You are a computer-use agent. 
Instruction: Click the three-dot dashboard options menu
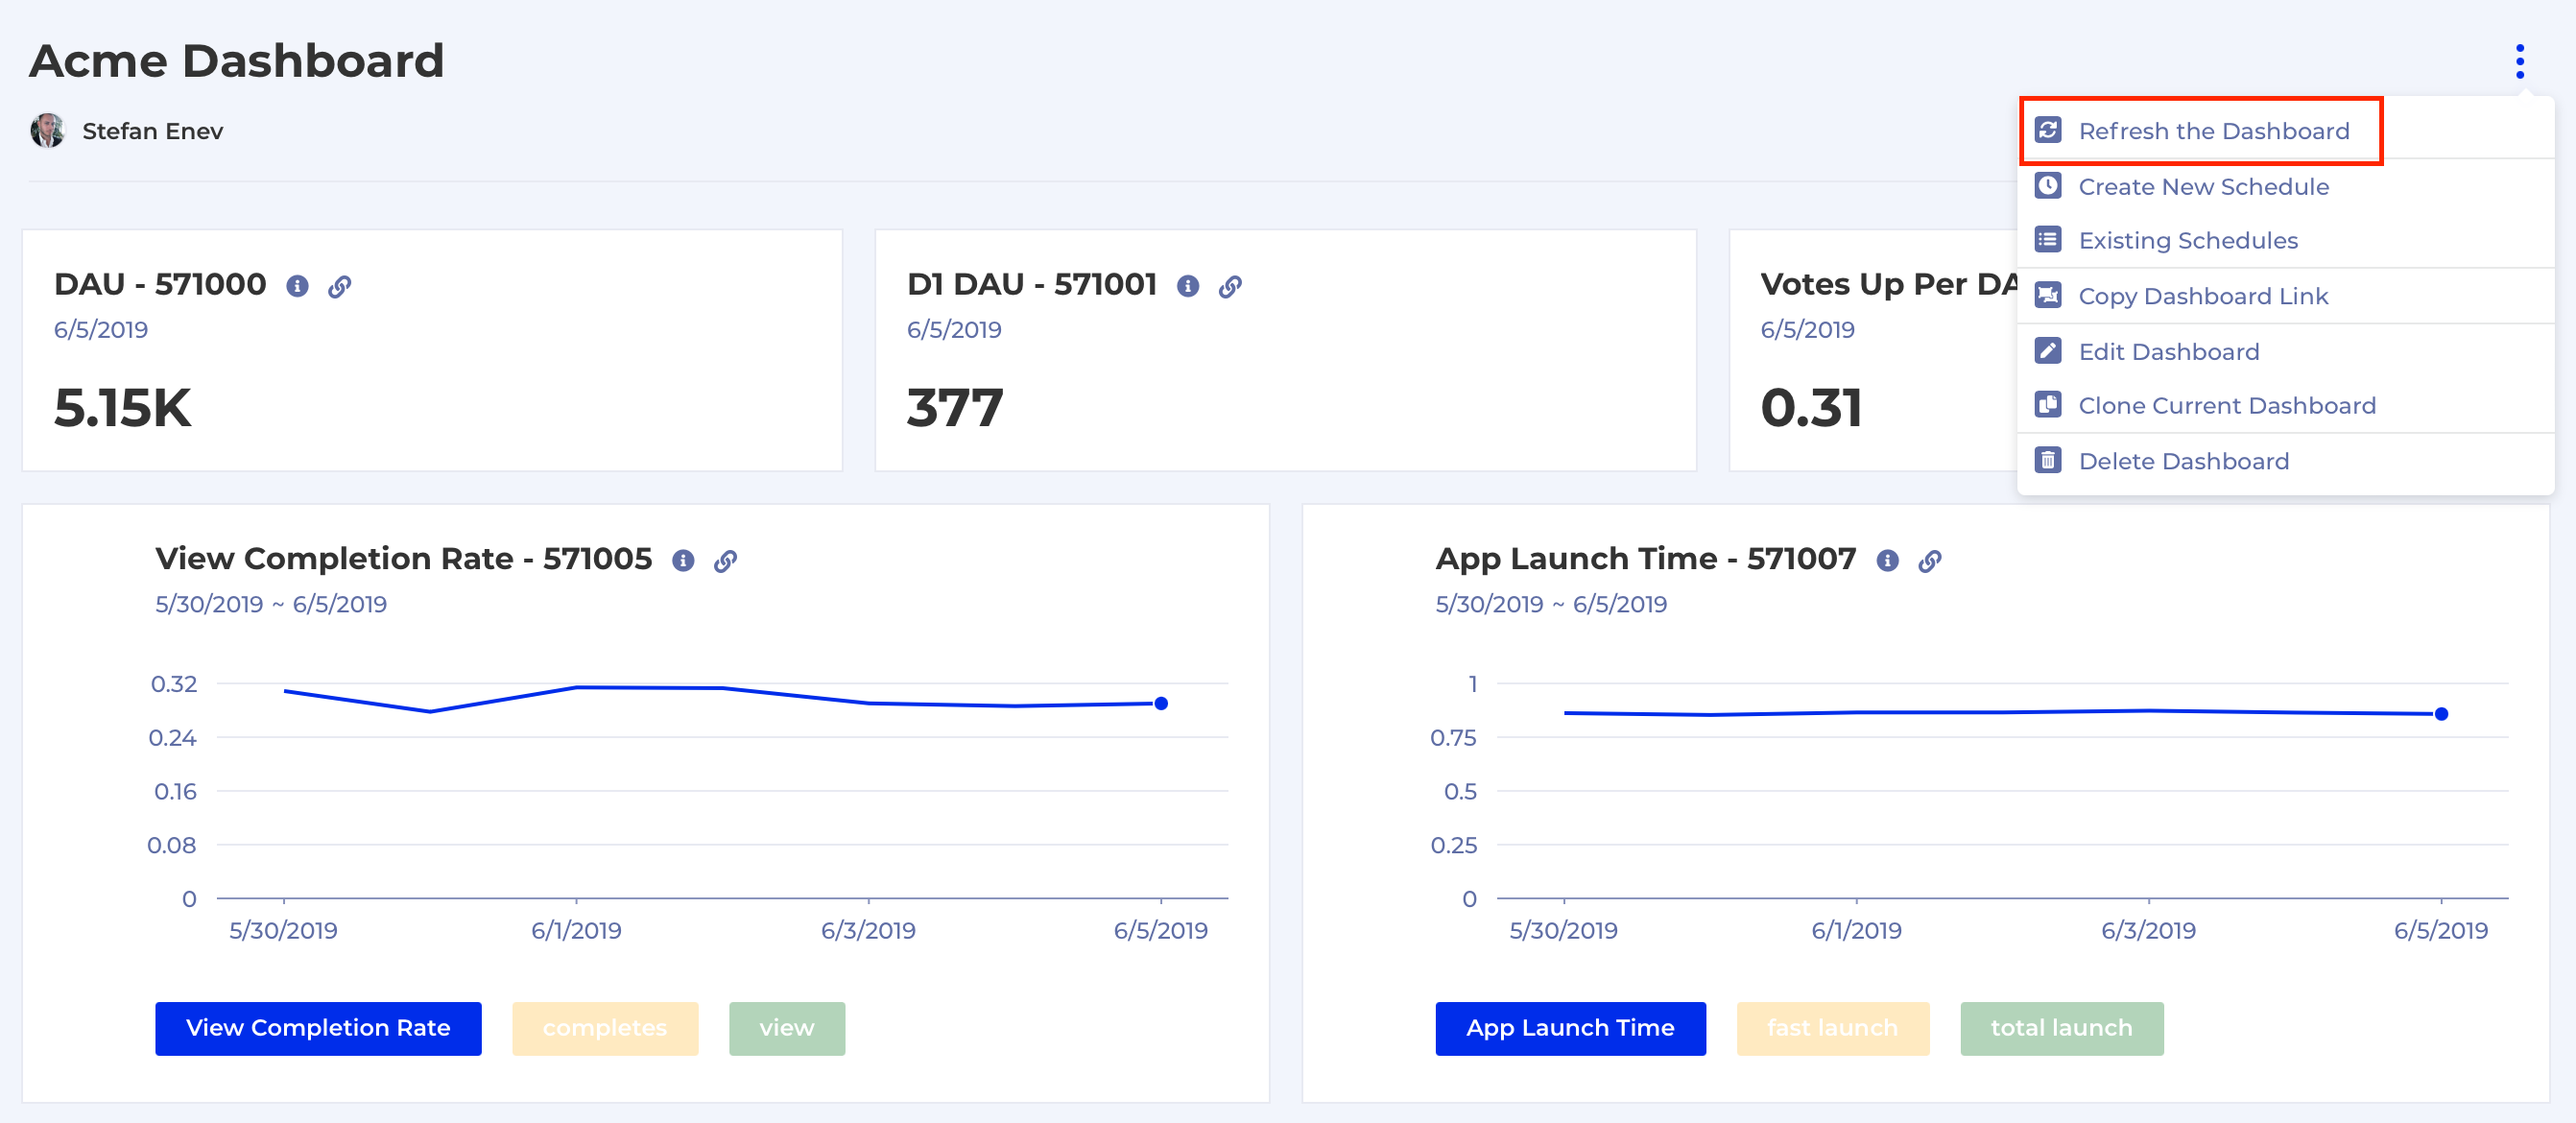click(x=2519, y=62)
